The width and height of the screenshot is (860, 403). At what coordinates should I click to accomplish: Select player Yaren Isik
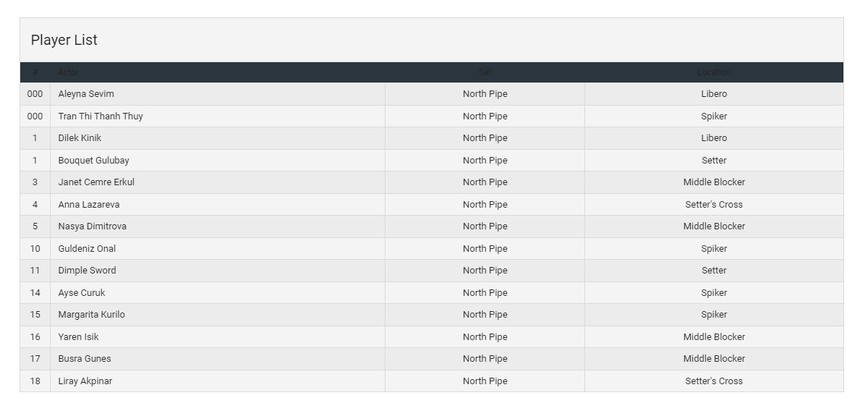[x=78, y=337]
